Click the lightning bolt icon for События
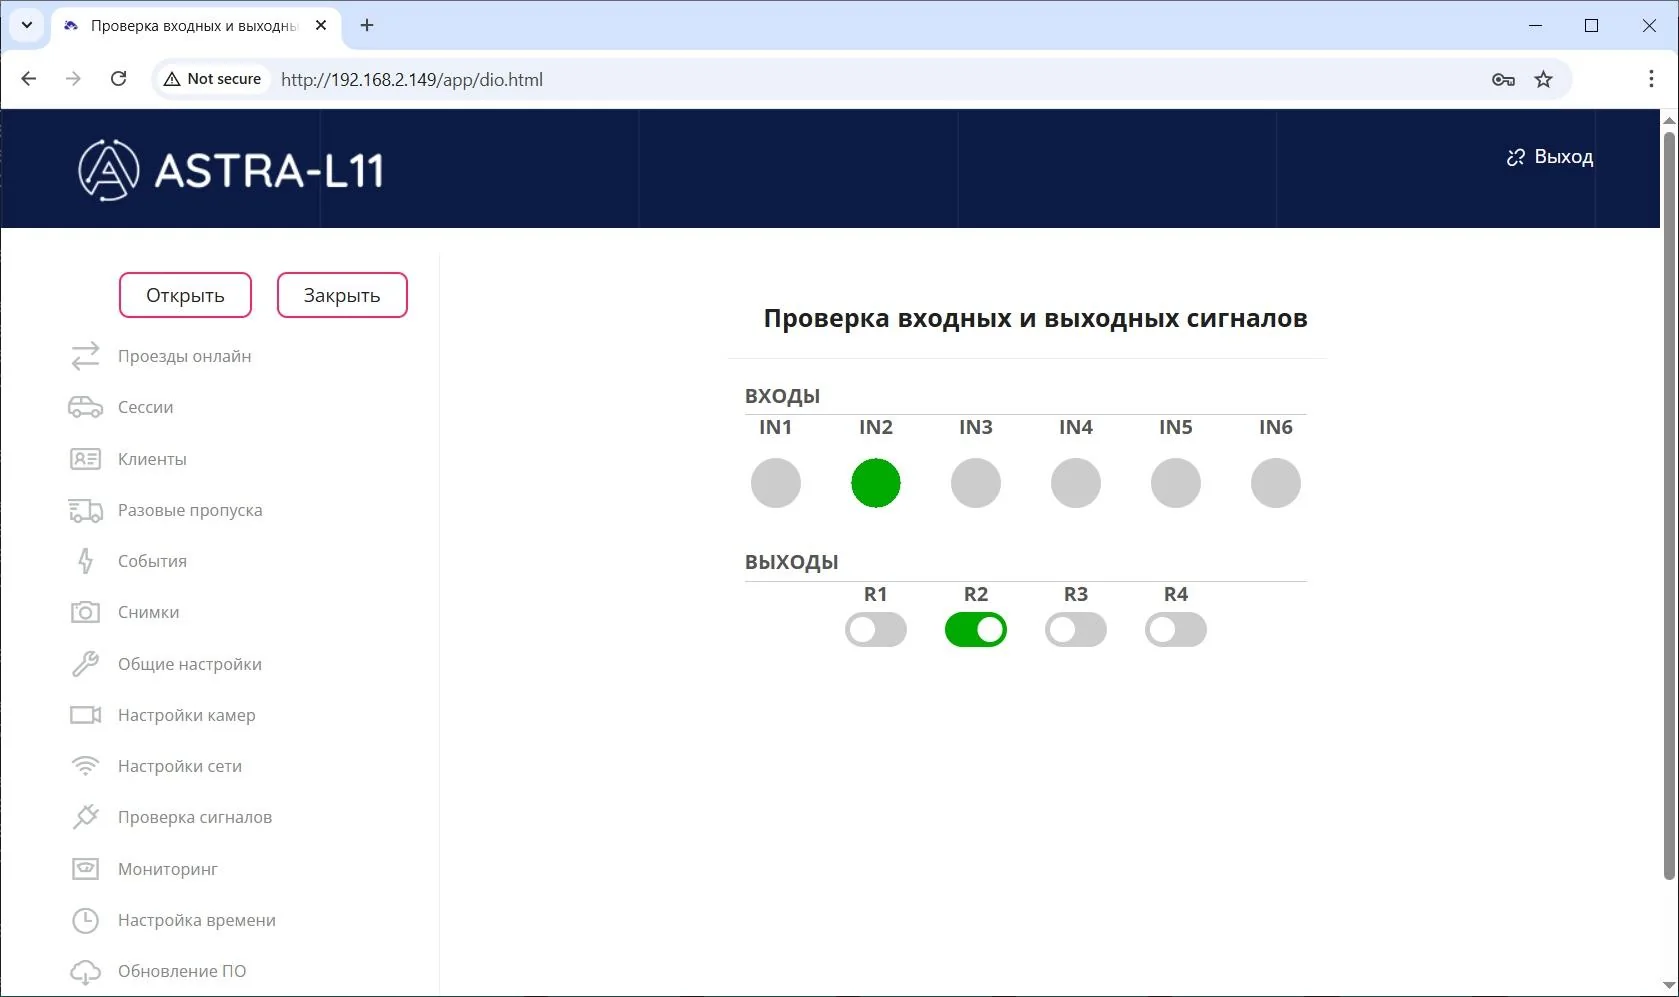This screenshot has width=1679, height=997. [x=85, y=561]
